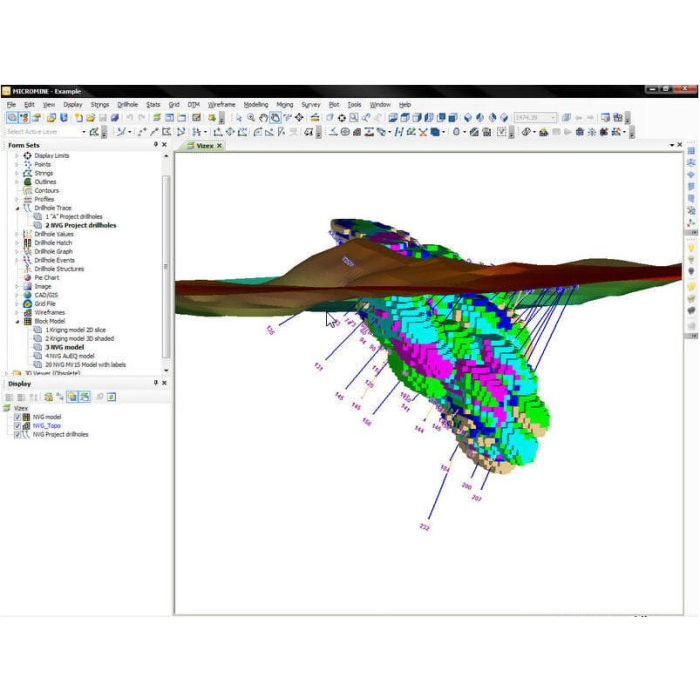
Task: Open the Select Active Layer dropdown
Action: (x=83, y=131)
